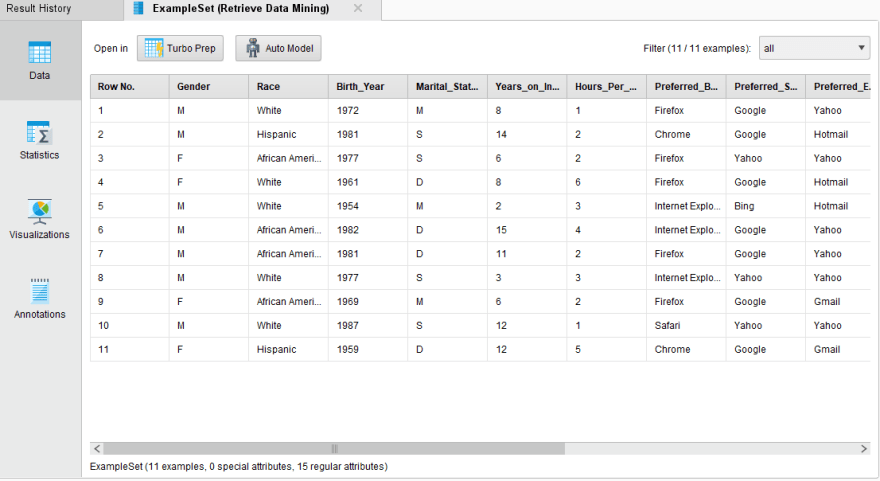Open the Data view icon
The width and height of the screenshot is (880, 481).
(39, 53)
